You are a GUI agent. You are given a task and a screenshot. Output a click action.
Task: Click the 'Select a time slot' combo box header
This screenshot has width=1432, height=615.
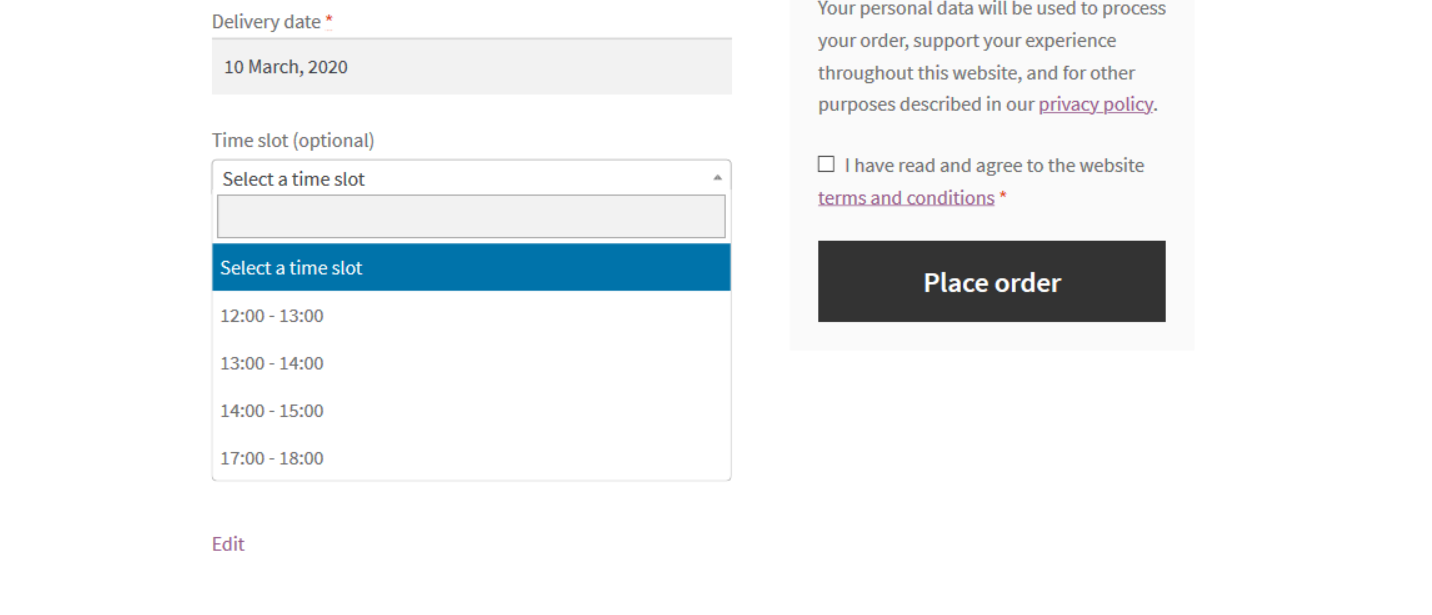pyautogui.click(x=460, y=178)
